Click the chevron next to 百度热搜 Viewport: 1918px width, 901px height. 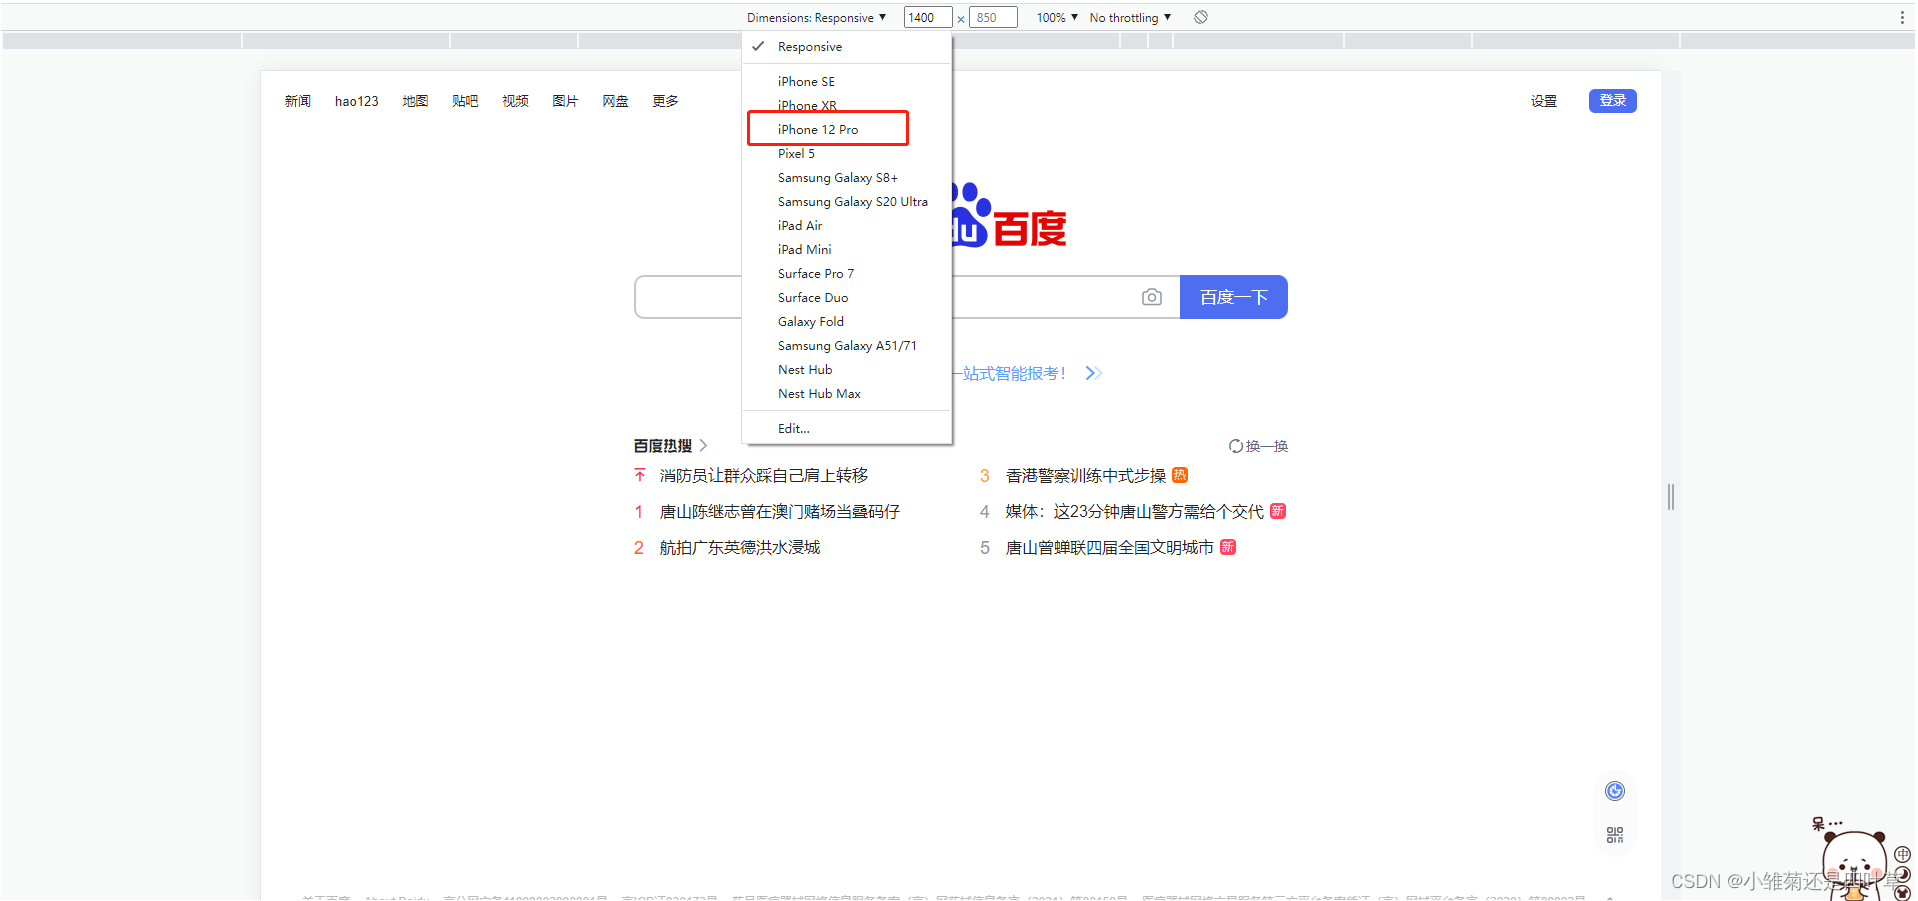pos(703,446)
